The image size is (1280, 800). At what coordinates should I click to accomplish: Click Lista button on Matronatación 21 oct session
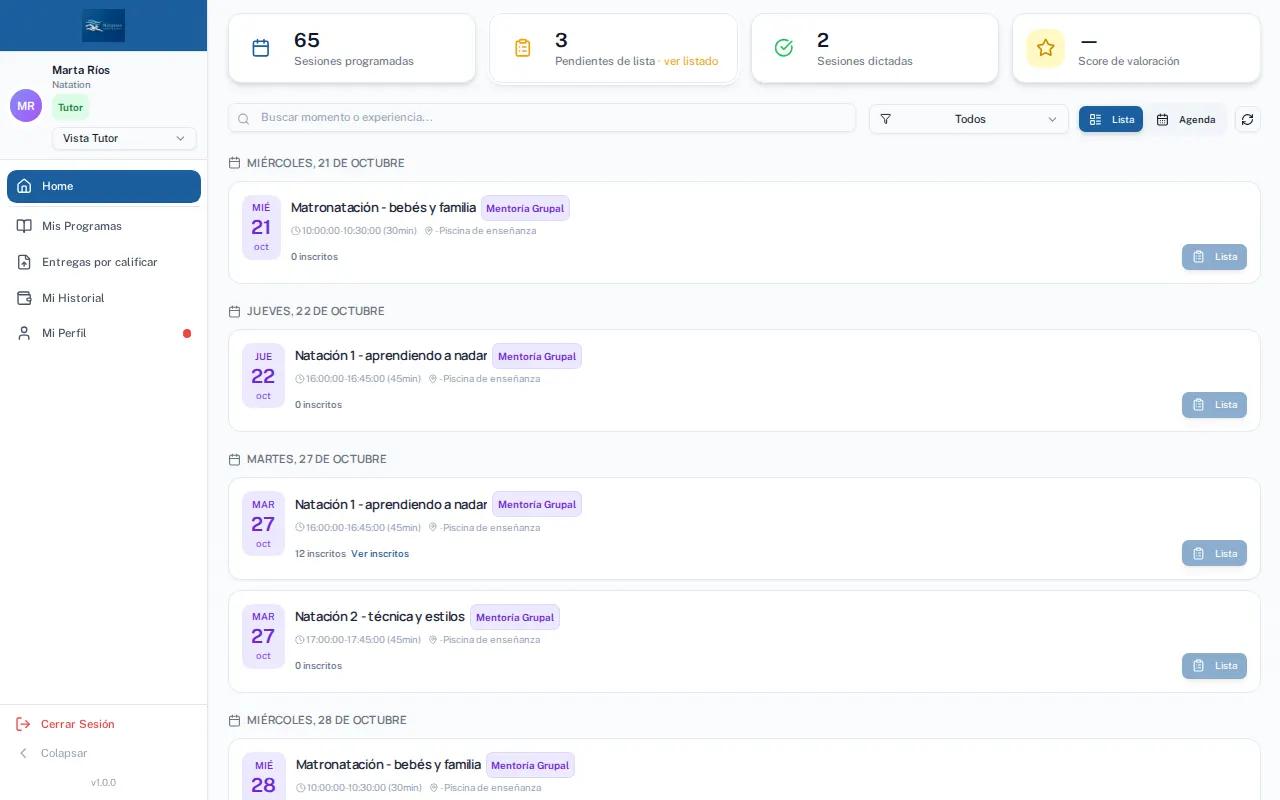coord(1214,257)
